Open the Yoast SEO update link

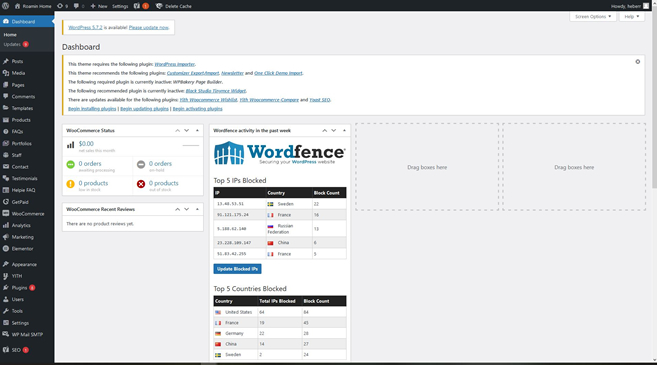pos(320,100)
